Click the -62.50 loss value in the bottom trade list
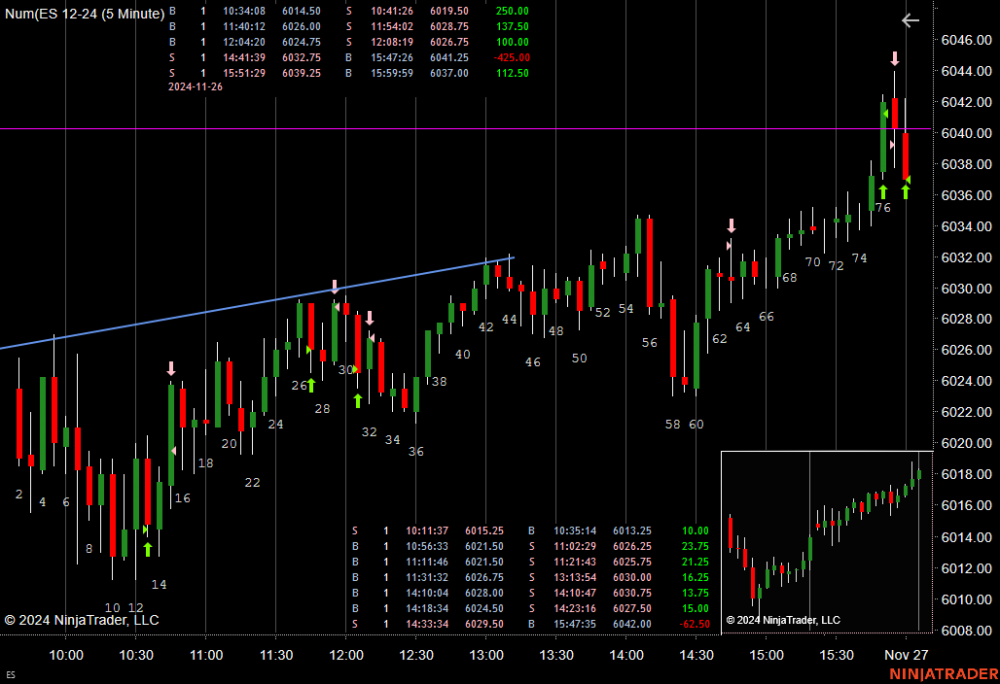Screen dimensions: 1000x684 [695, 624]
